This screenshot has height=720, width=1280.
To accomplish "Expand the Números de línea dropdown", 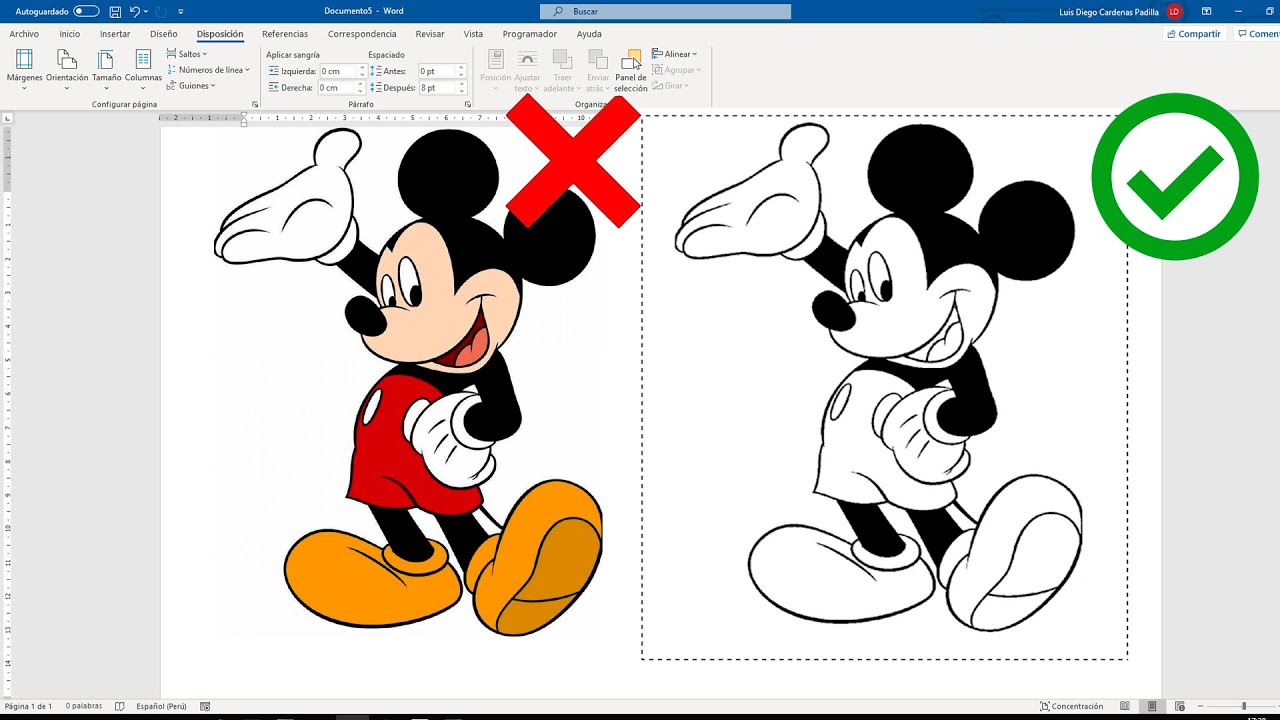I will tap(208, 70).
